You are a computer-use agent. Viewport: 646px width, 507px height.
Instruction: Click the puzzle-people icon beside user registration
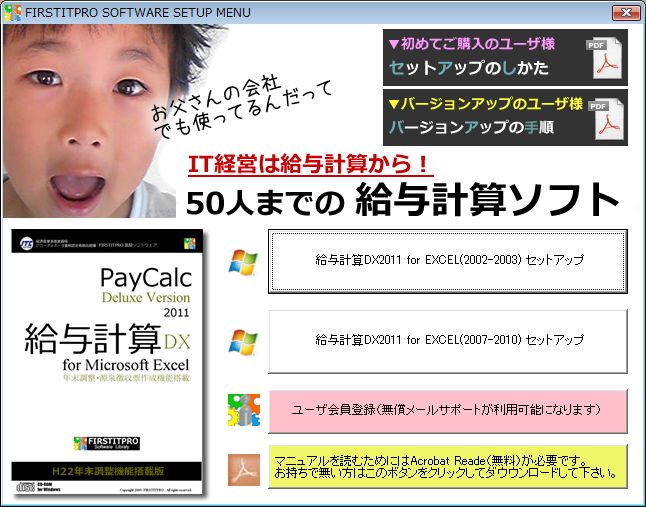(x=244, y=410)
